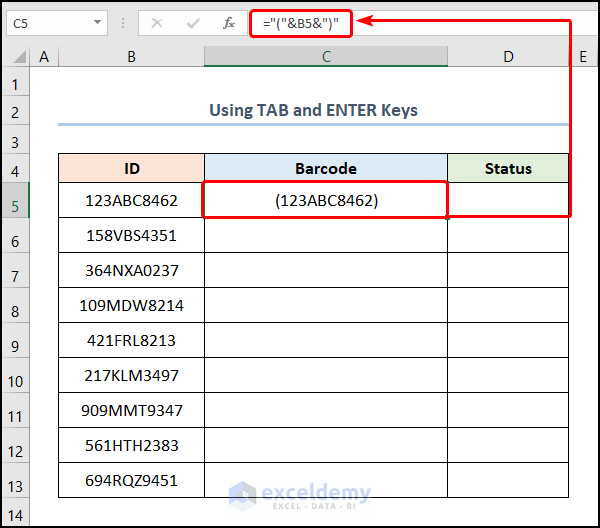Click the Enter checkmark formula bar icon
Screen dimensions: 600x528
coord(193,24)
